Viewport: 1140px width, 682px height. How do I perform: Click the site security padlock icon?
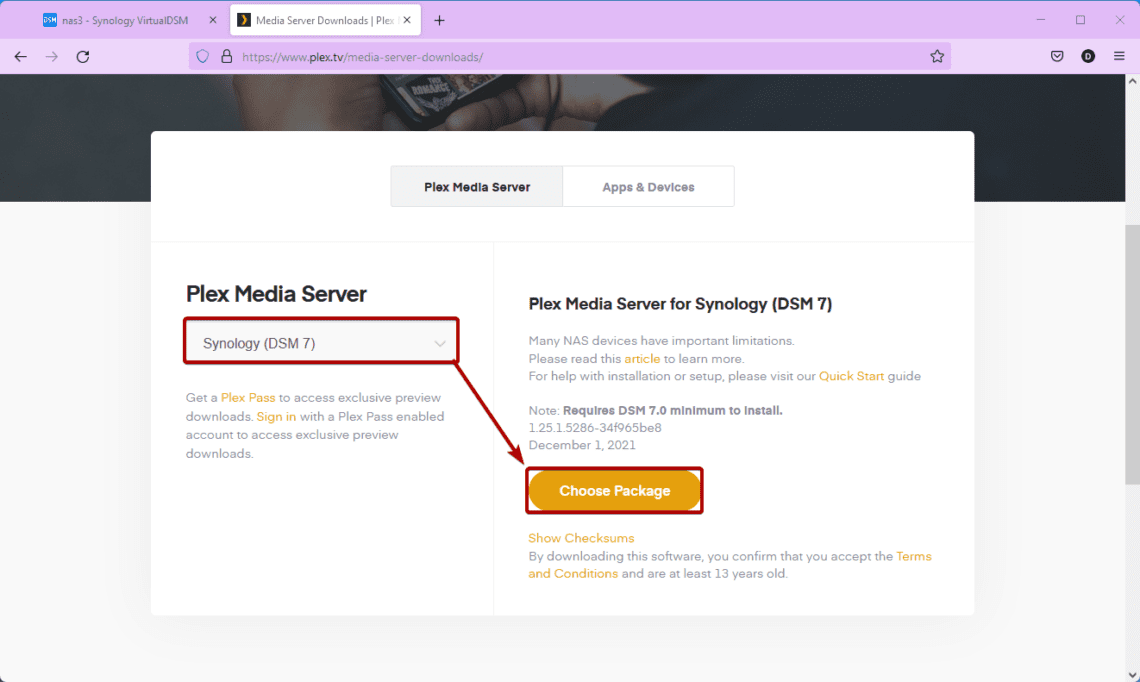click(227, 57)
